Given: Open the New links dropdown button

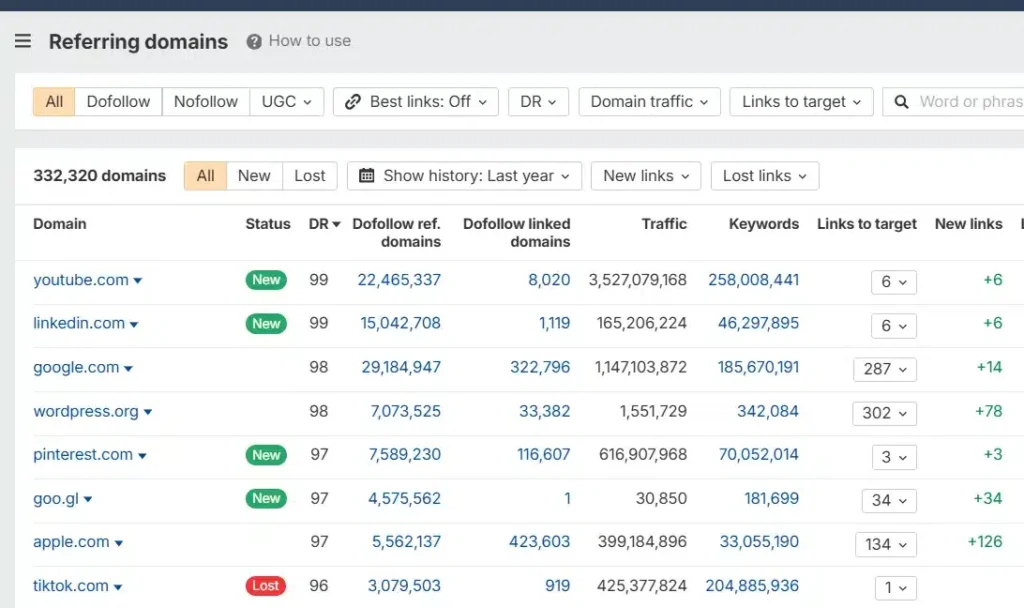Looking at the screenshot, I should [x=646, y=176].
